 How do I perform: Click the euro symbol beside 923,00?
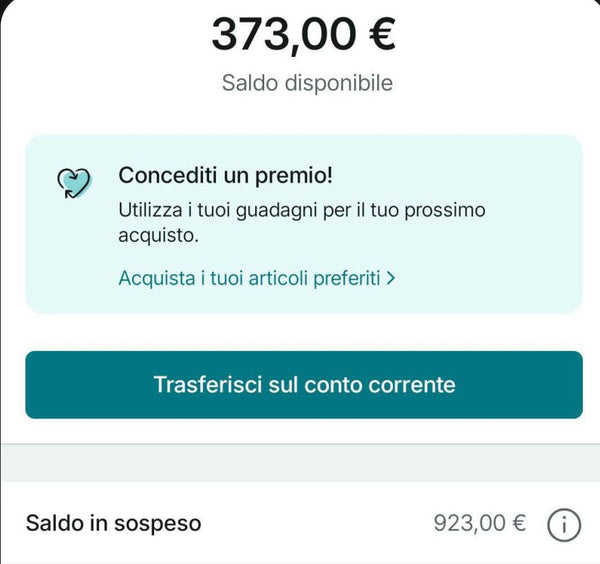[x=518, y=523]
